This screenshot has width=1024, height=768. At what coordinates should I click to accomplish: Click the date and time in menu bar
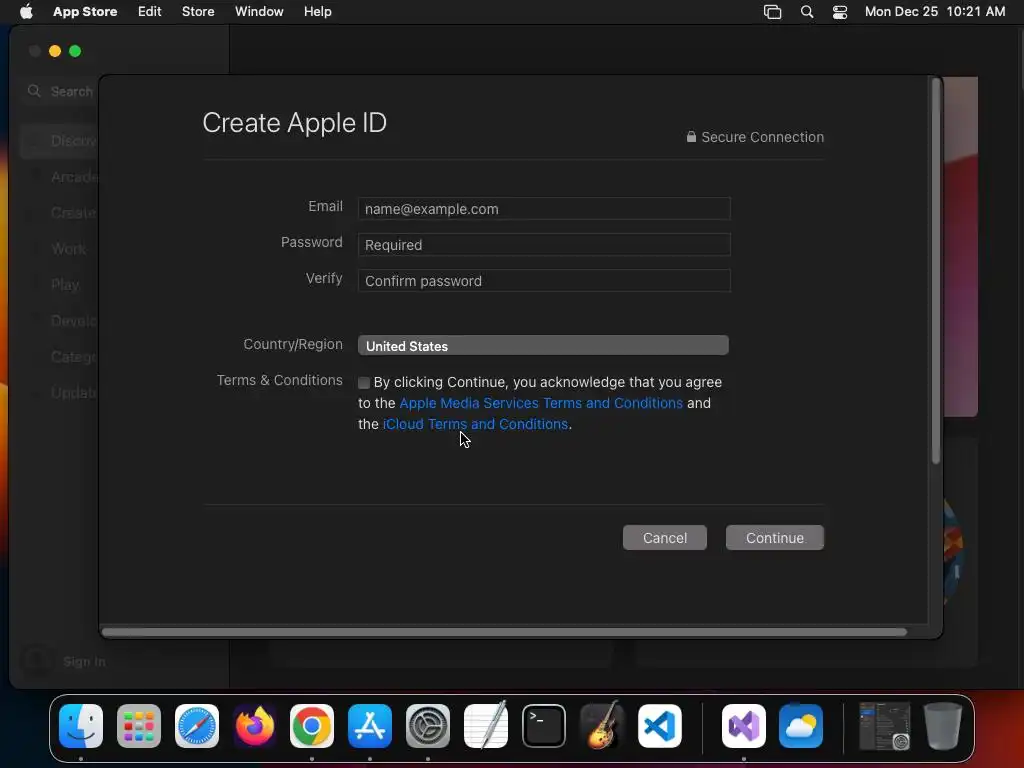[935, 12]
